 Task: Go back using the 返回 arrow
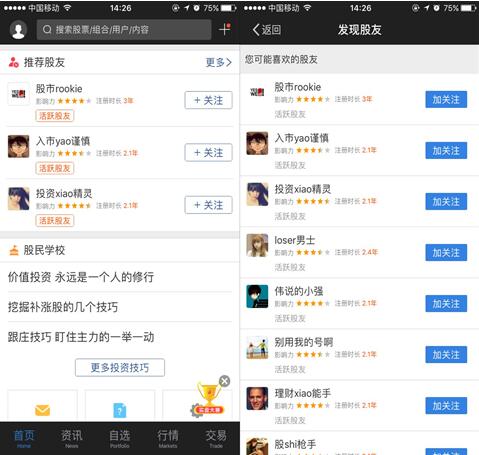click(x=266, y=30)
